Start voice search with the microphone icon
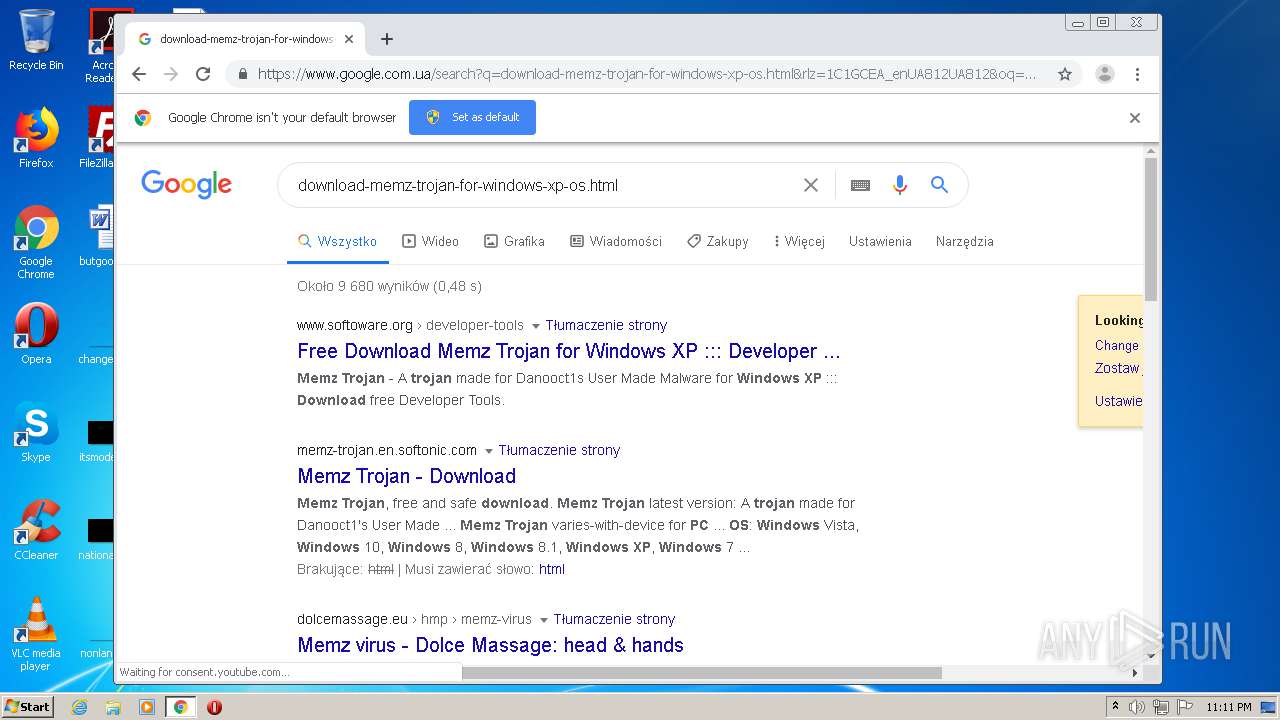Image resolution: width=1280 pixels, height=720 pixels. click(900, 185)
